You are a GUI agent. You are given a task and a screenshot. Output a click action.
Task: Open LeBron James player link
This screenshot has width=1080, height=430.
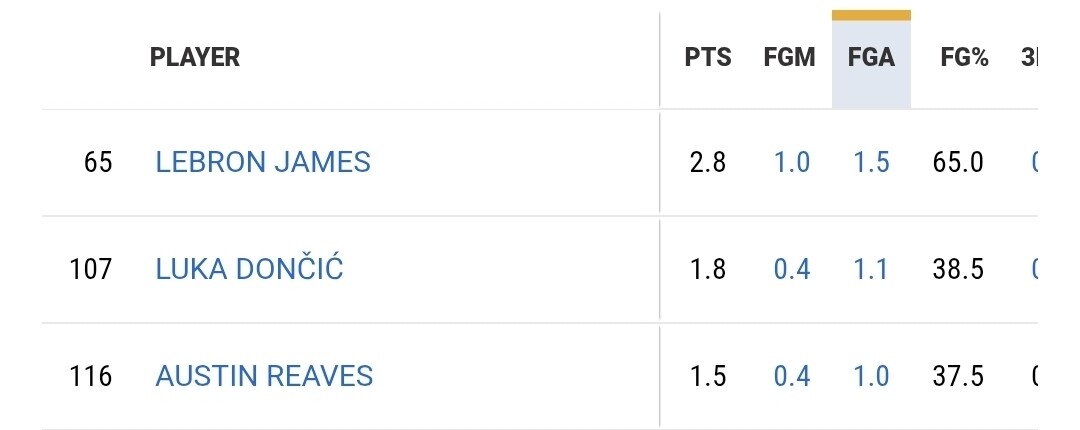(263, 163)
